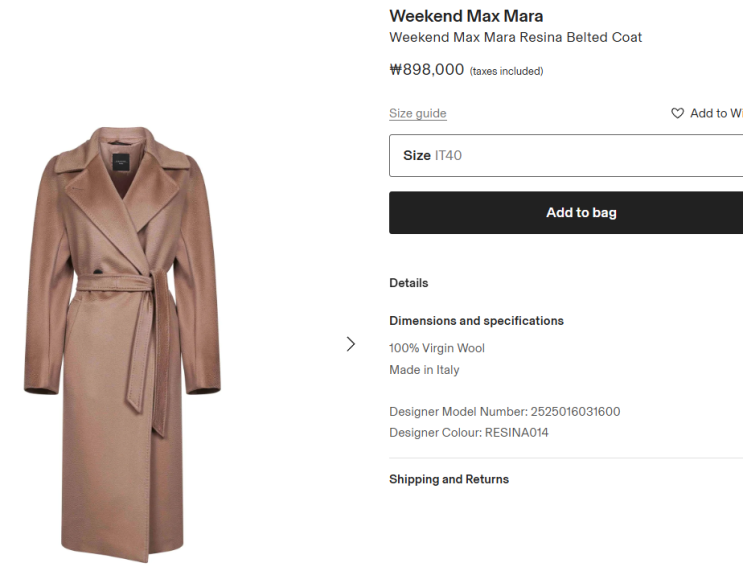Collapse Dimensions and specifications section
743x571 pixels.
click(476, 321)
